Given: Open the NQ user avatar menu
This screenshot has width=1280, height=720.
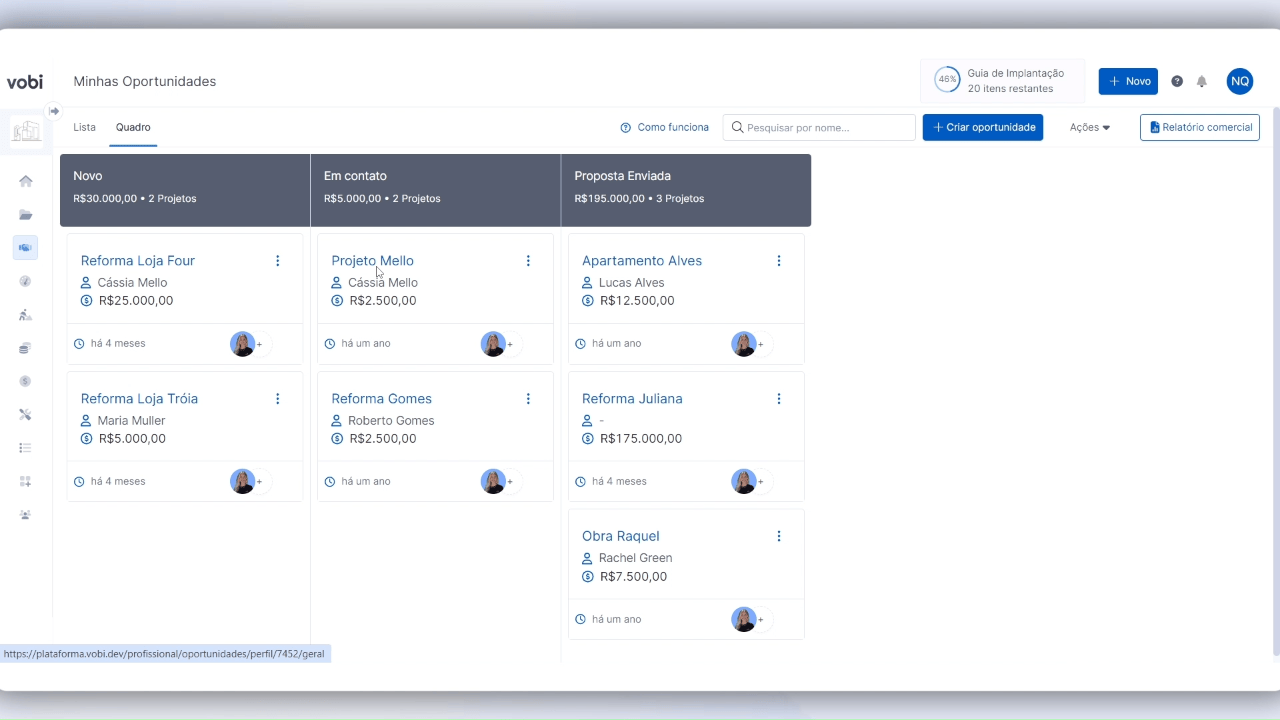Looking at the screenshot, I should (1240, 82).
